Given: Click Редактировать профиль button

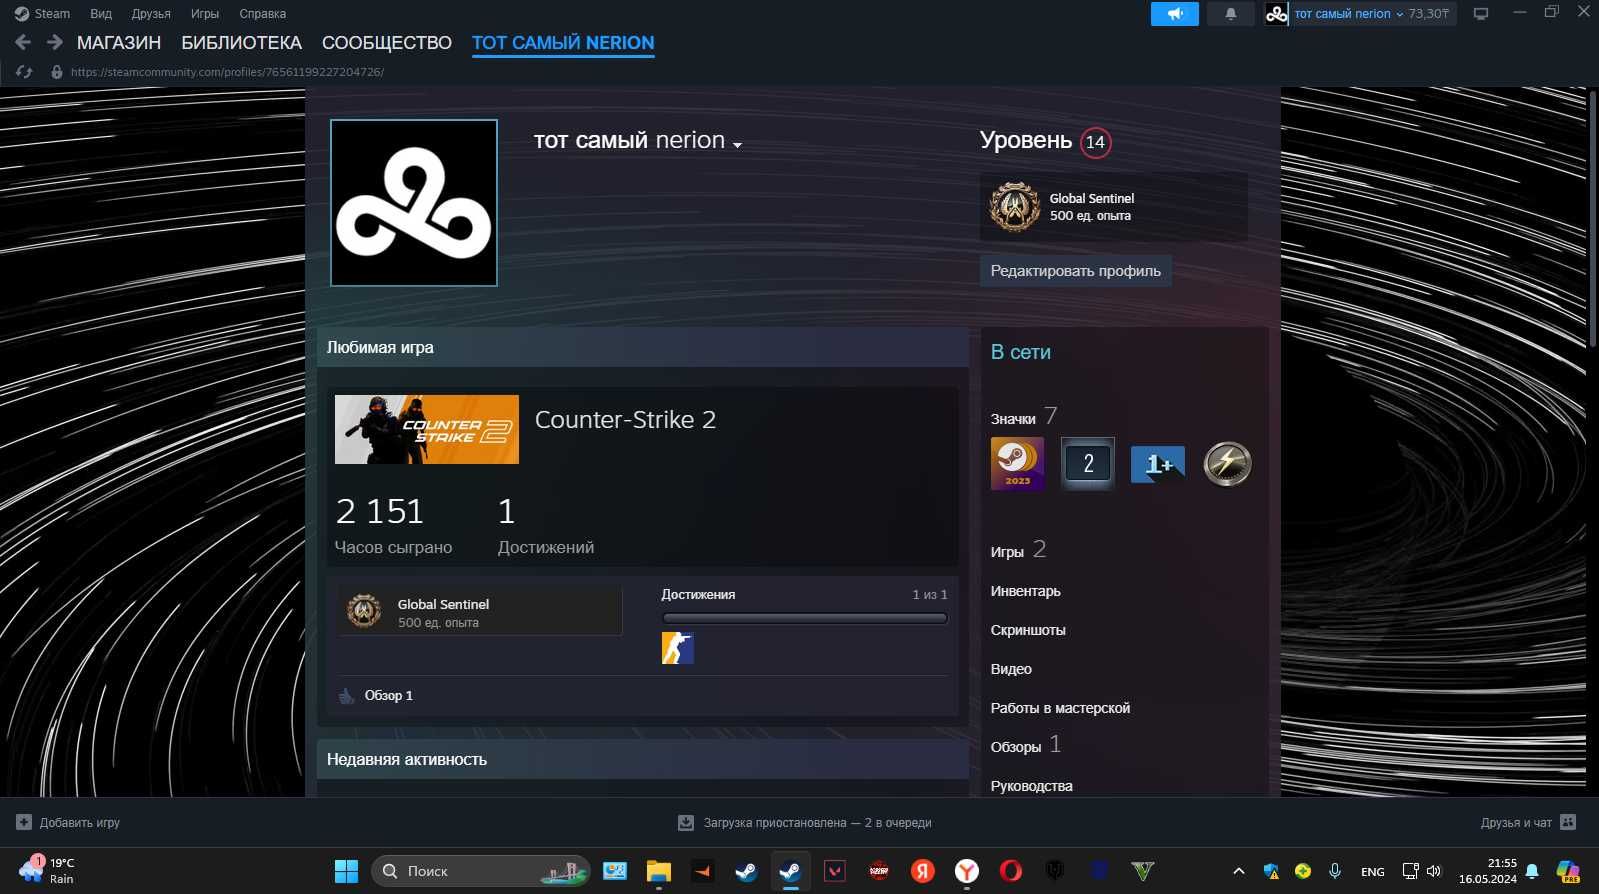Looking at the screenshot, I should [x=1076, y=271].
